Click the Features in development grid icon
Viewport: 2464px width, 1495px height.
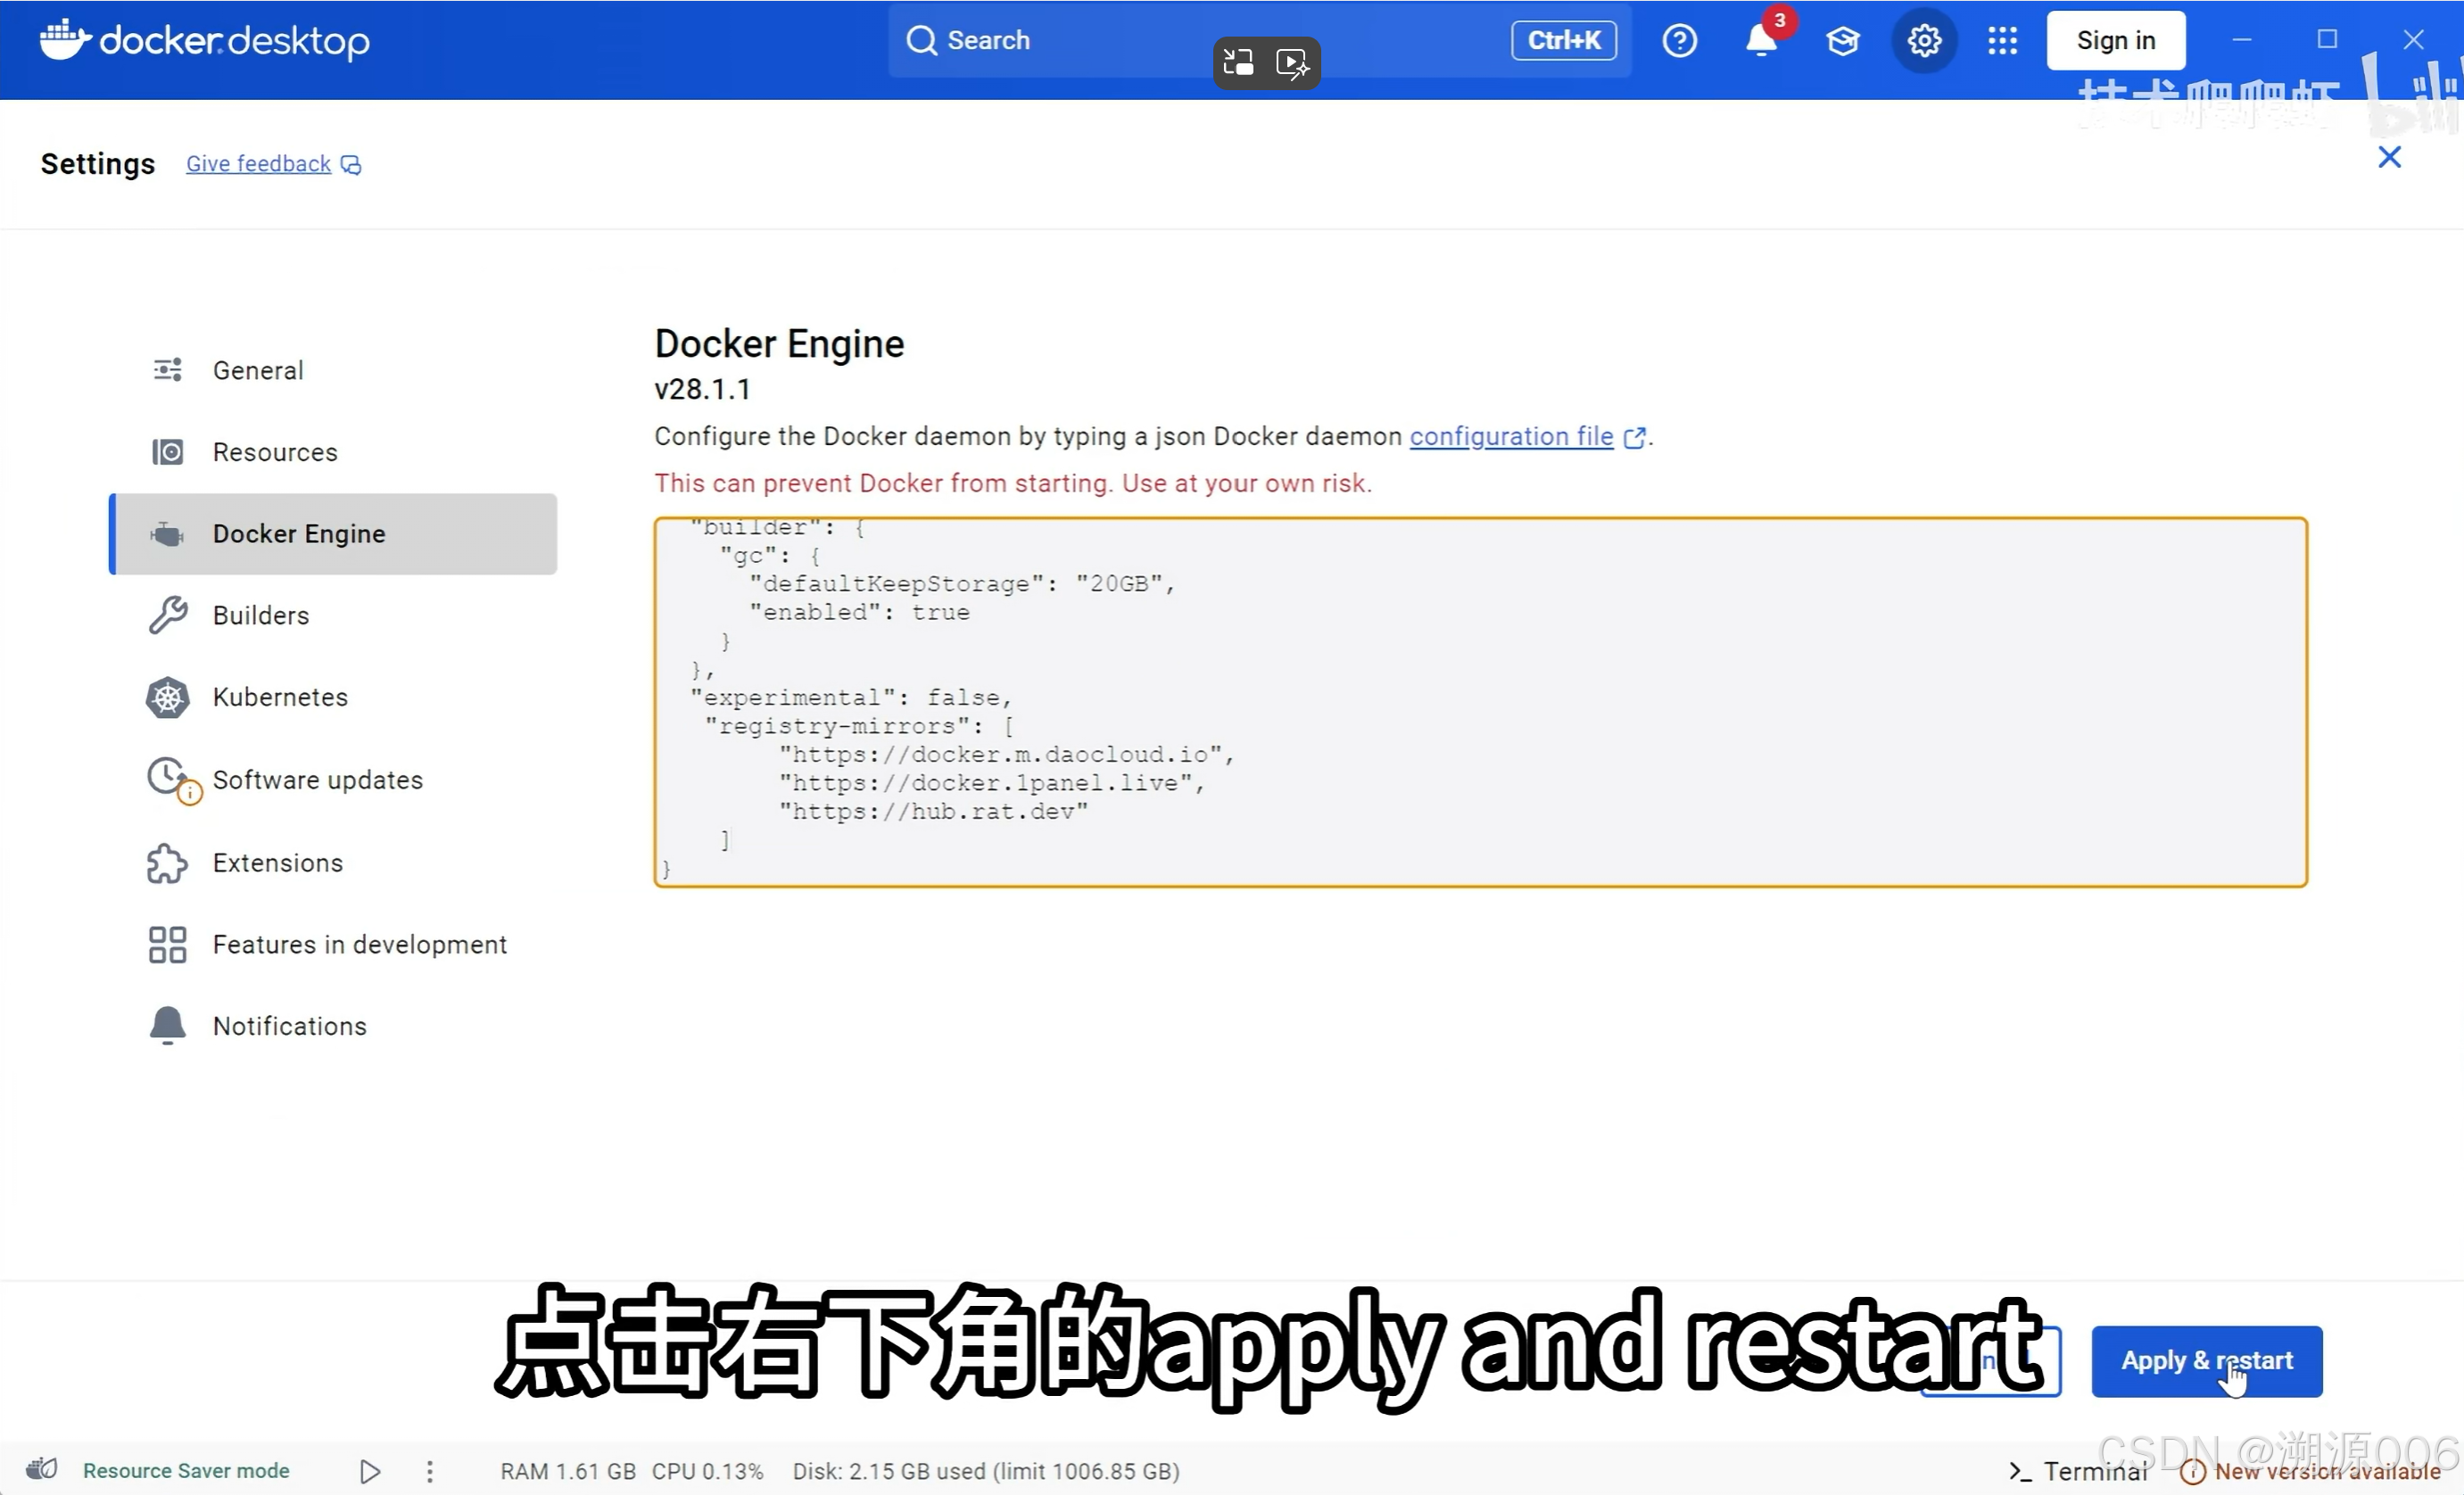167,945
